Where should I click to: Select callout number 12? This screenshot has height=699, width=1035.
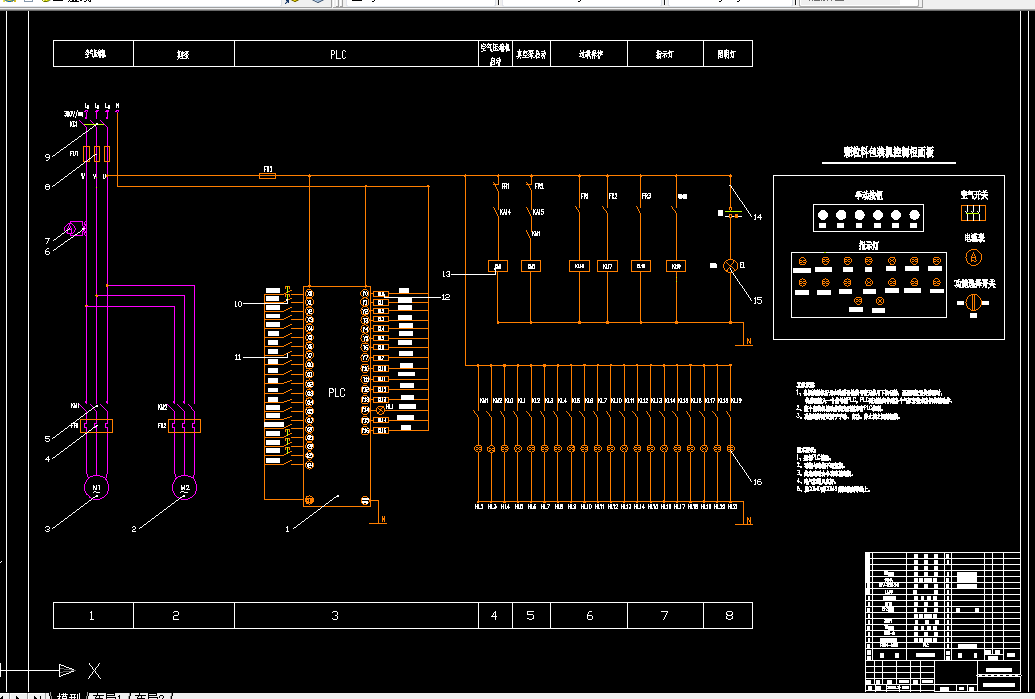tap(446, 297)
